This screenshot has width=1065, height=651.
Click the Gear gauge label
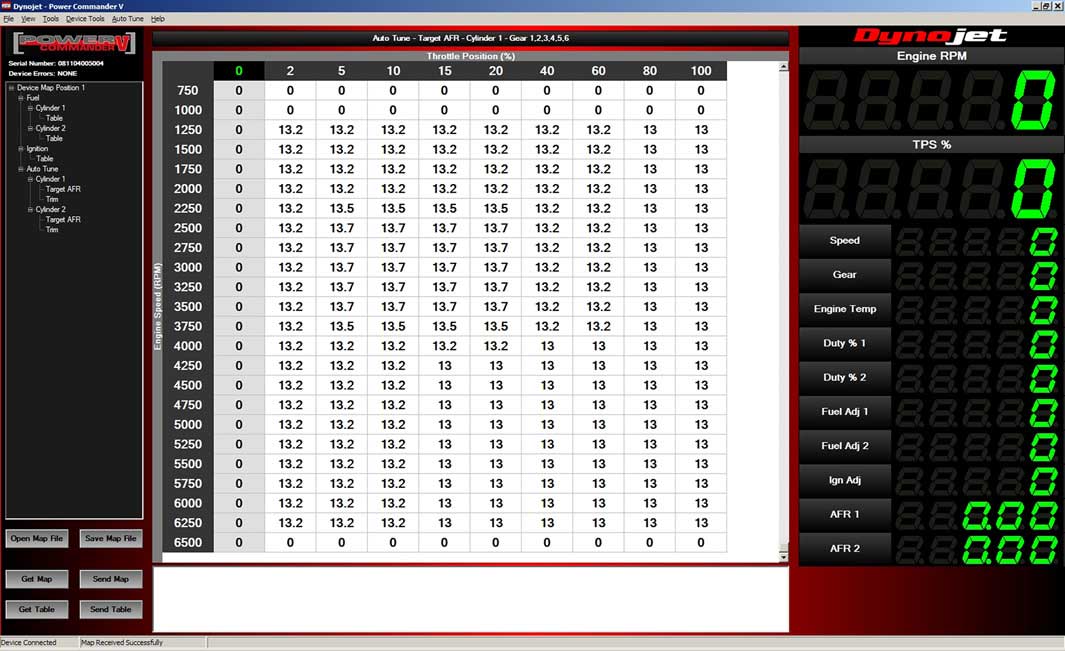point(845,275)
